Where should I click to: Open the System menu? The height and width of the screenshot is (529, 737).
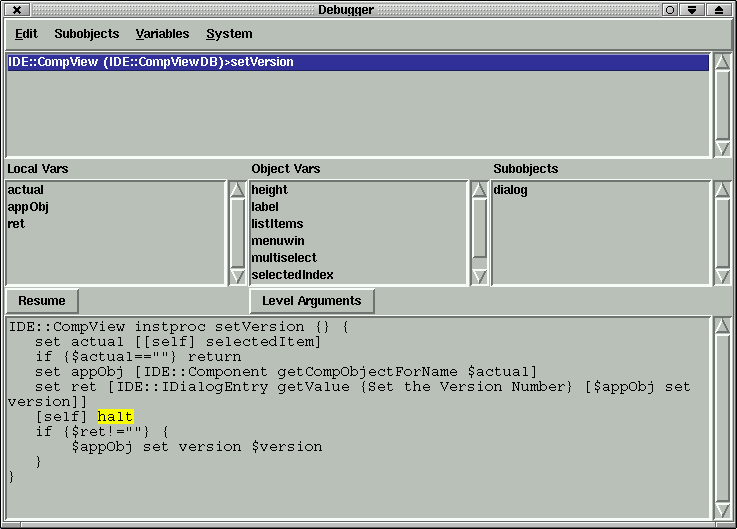tap(229, 34)
